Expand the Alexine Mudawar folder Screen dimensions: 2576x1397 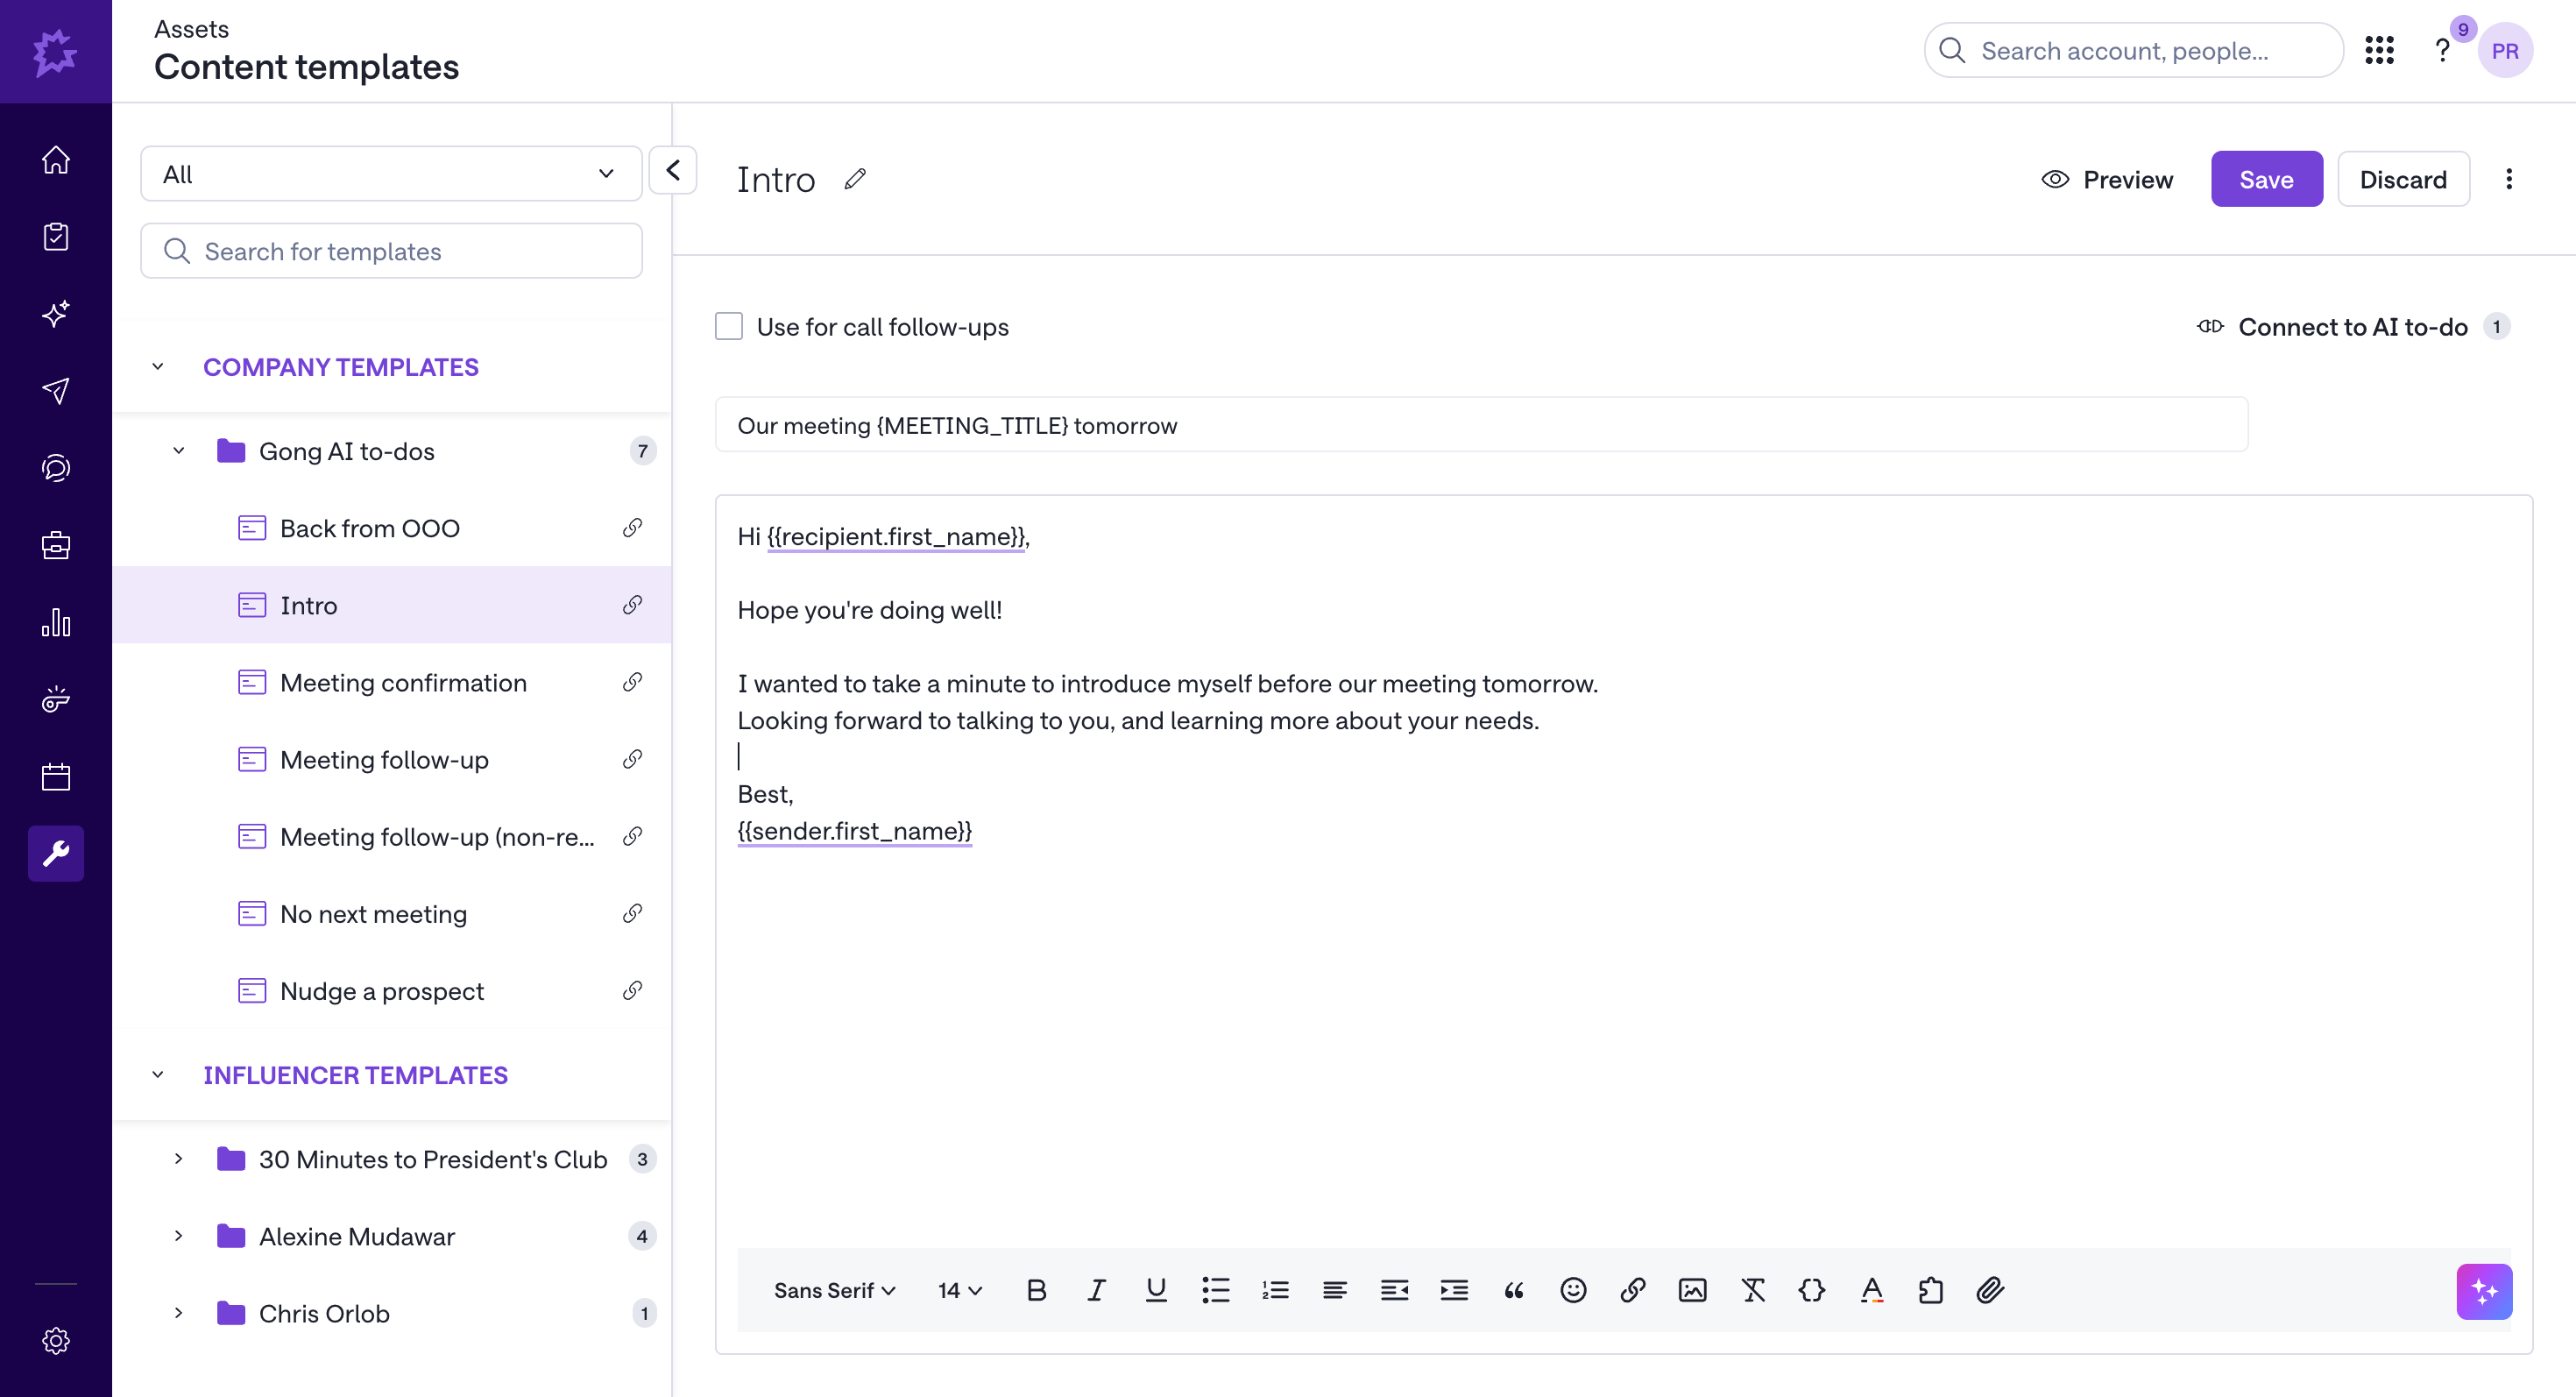pos(179,1236)
